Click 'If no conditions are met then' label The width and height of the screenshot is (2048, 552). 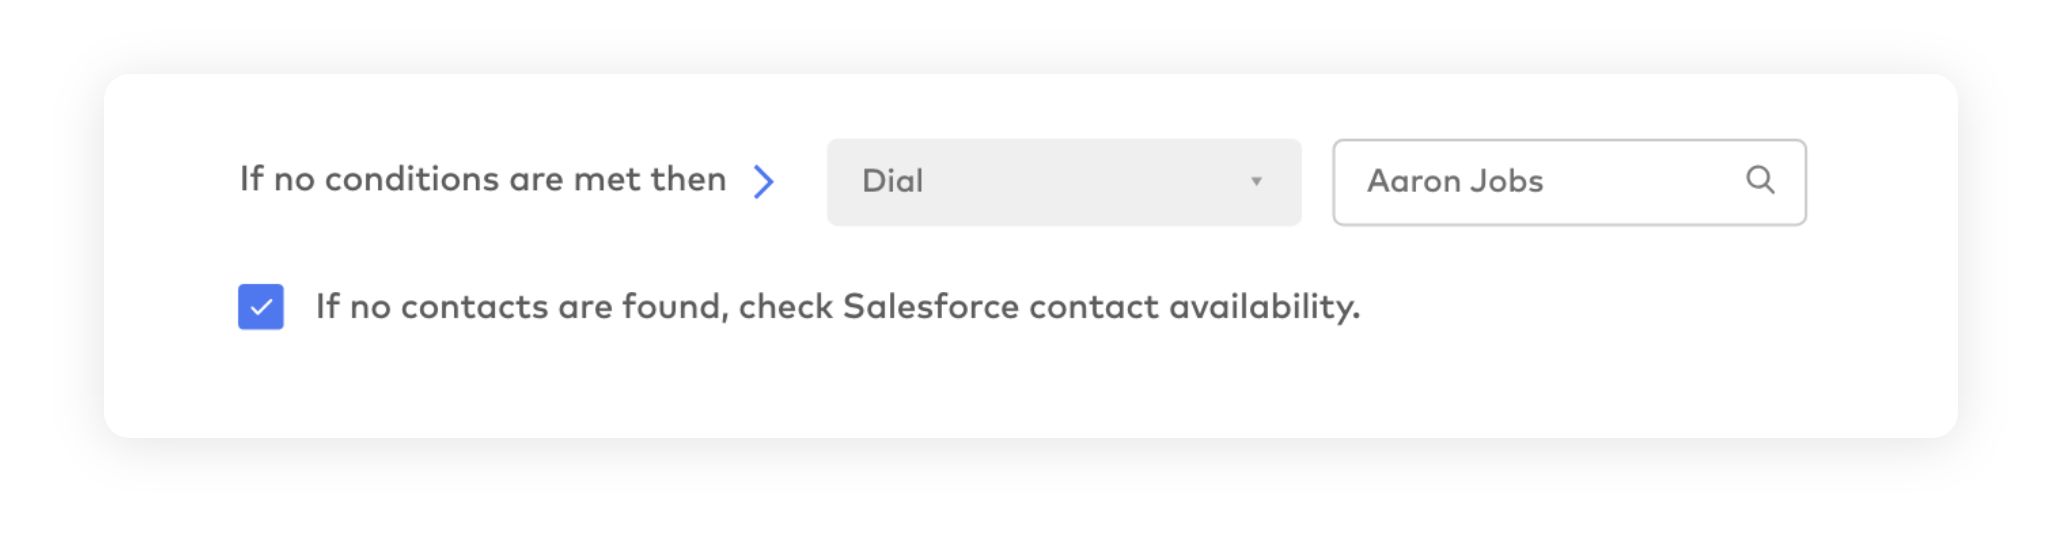click(483, 180)
